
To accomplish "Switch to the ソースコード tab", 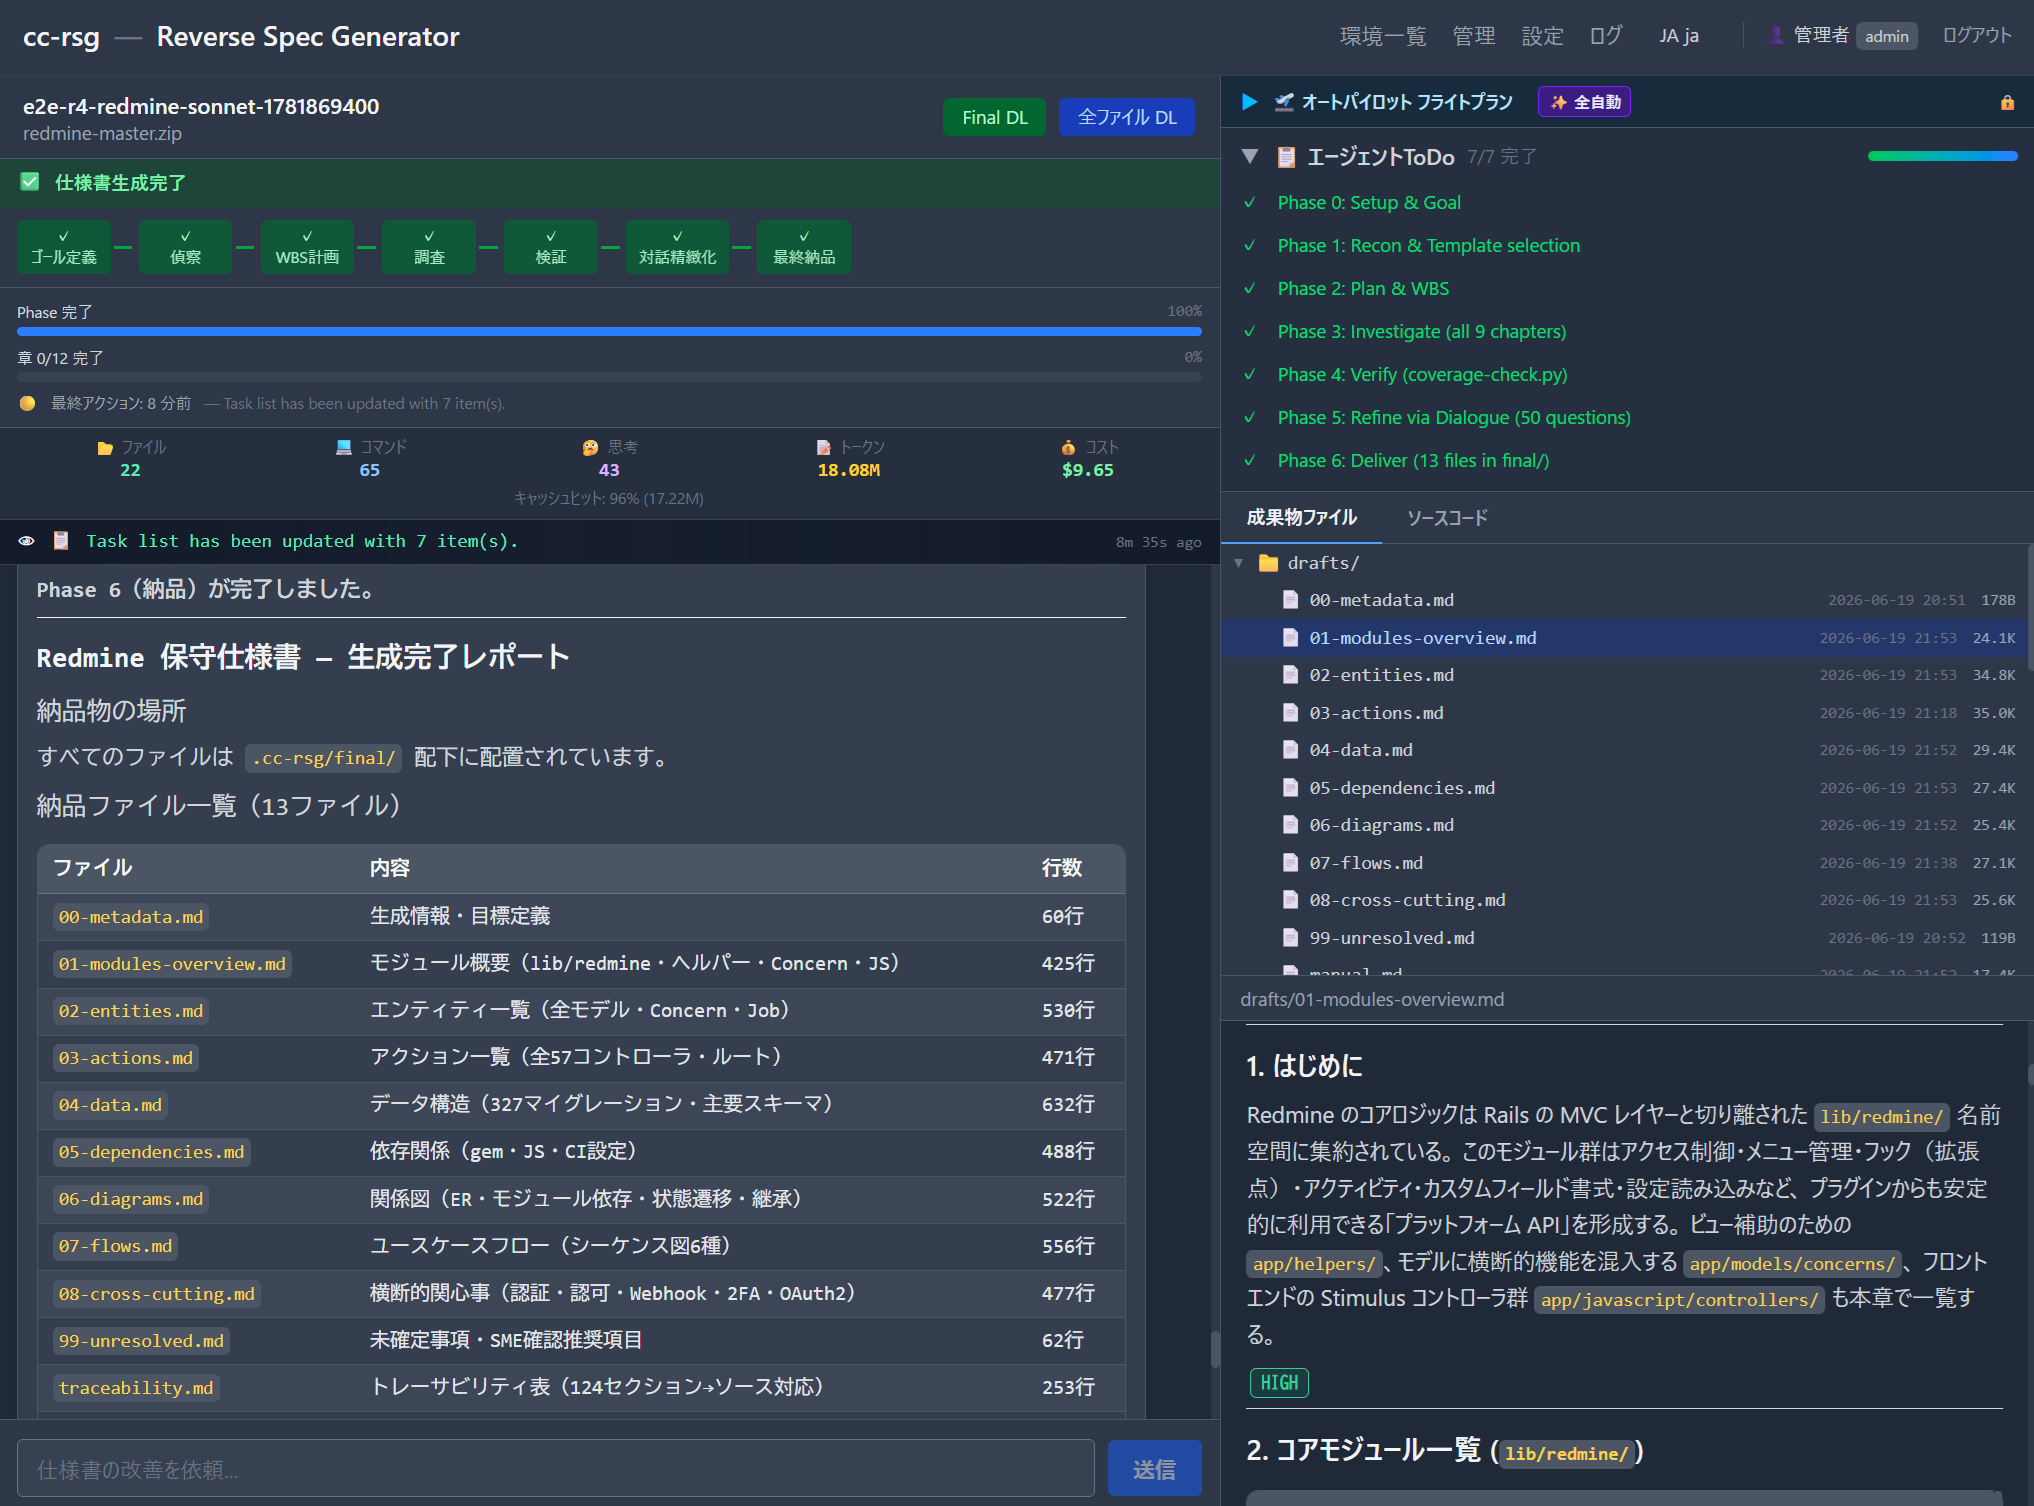I will coord(1447,517).
